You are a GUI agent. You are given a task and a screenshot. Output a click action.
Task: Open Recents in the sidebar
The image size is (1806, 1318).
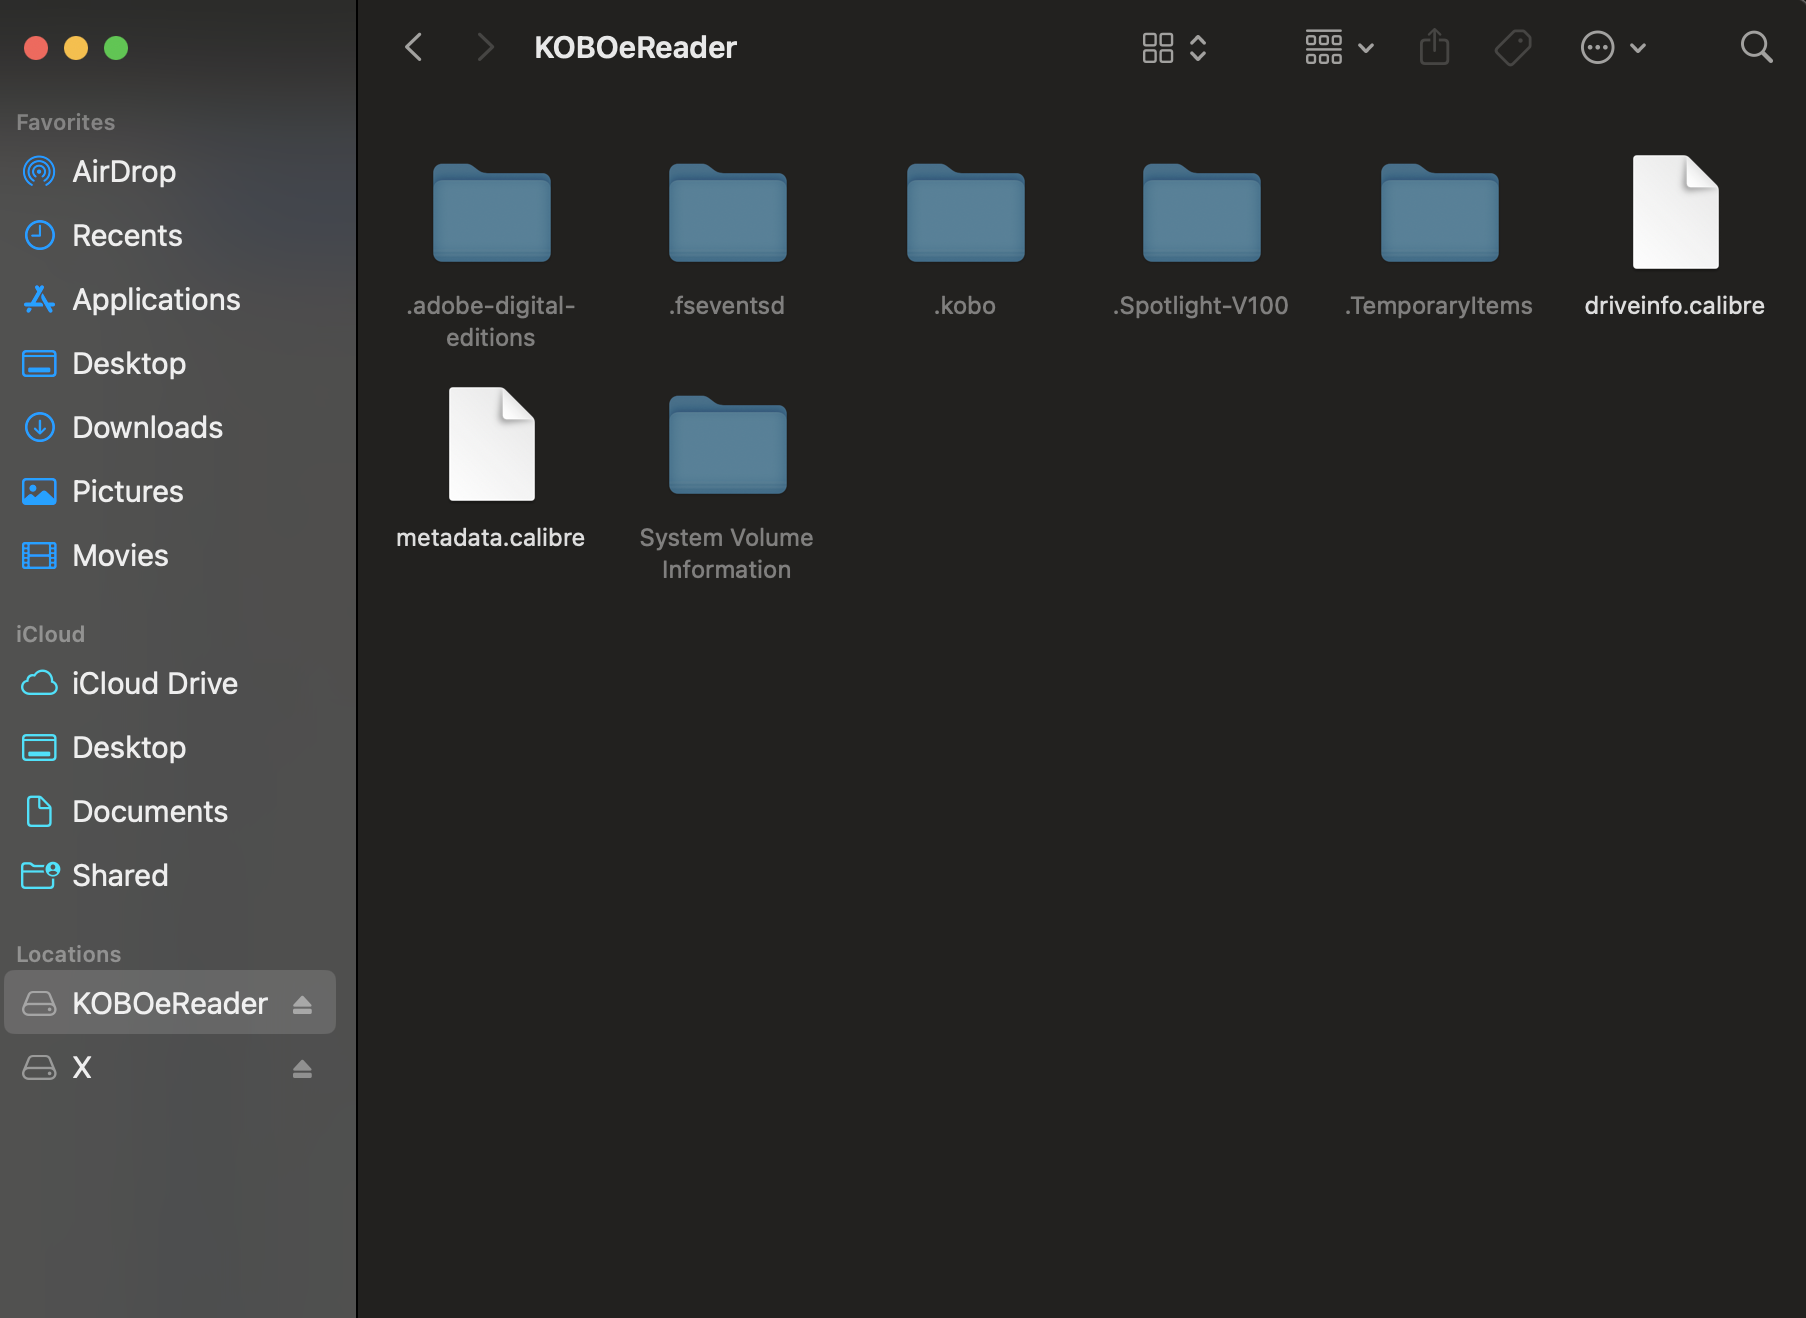click(170, 236)
